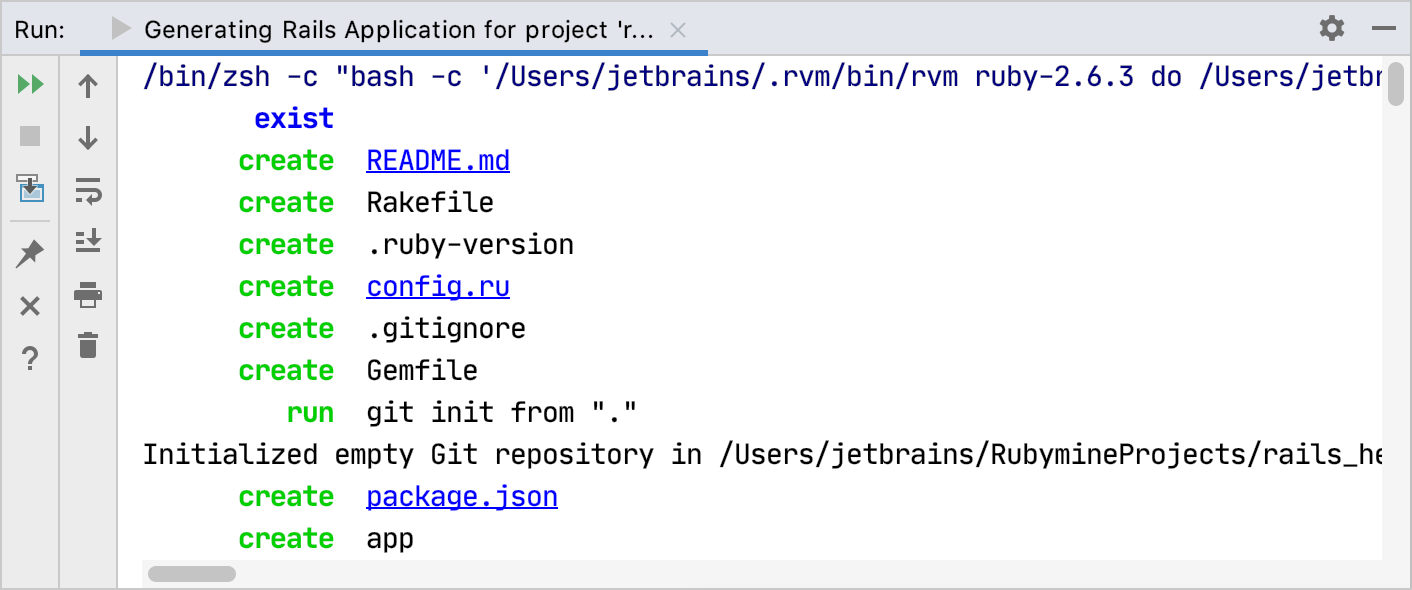Close the Generating Rails Application tab
The height and width of the screenshot is (590, 1412).
tap(677, 30)
